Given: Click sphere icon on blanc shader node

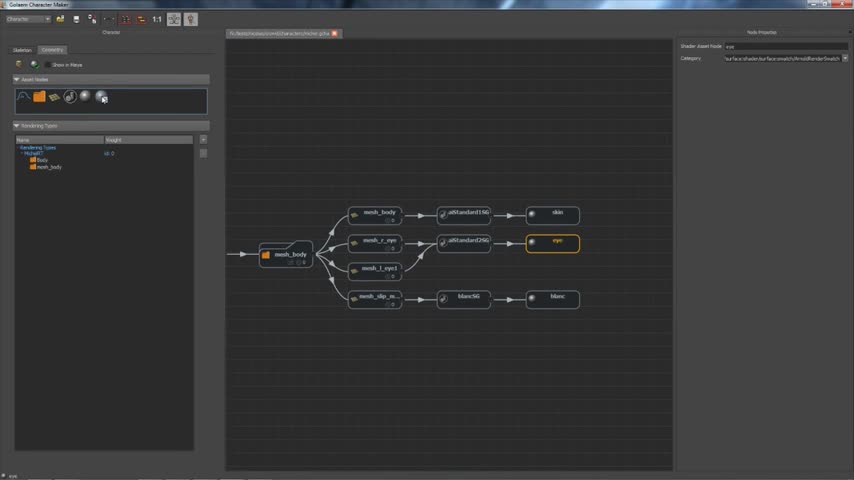Looking at the screenshot, I should (x=532, y=298).
